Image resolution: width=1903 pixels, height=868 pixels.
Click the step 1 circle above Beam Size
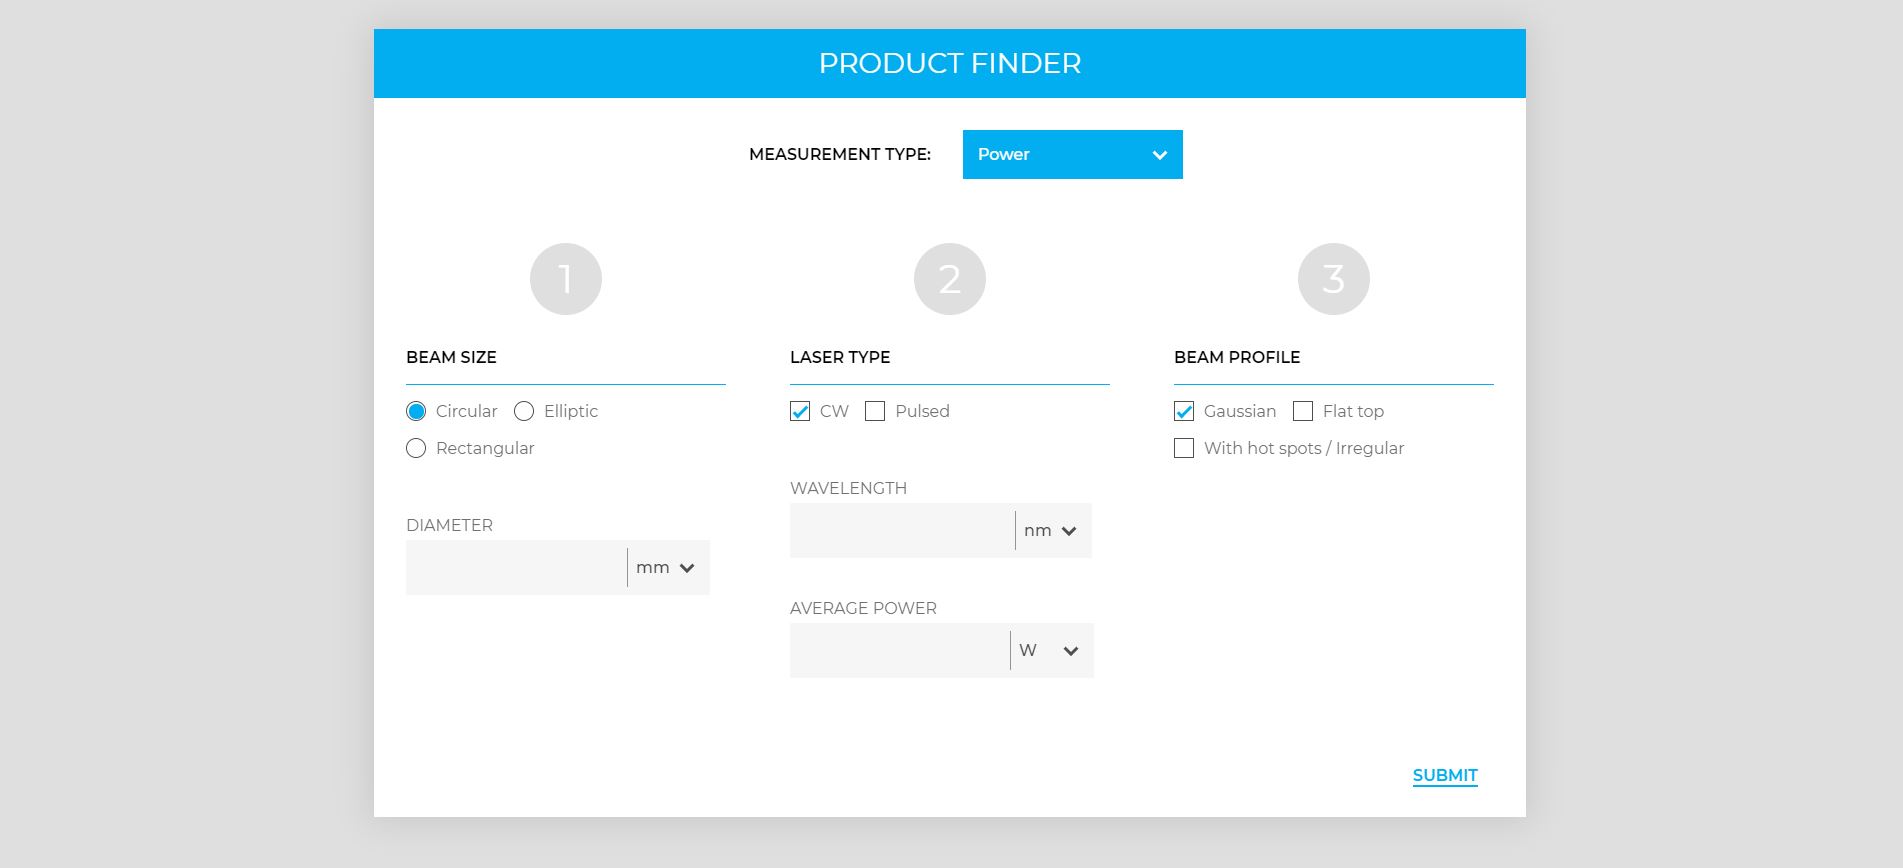pyautogui.click(x=566, y=278)
